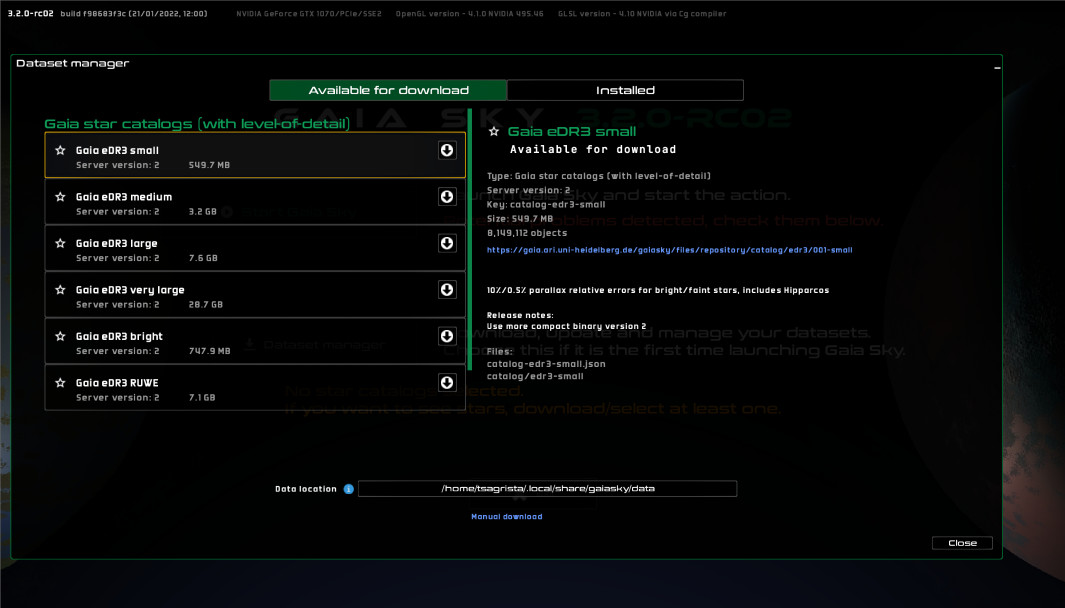Viewport: 1065px width, 608px height.
Task: Click the star icon beside Gaia eDR3 small row
Action: point(60,150)
